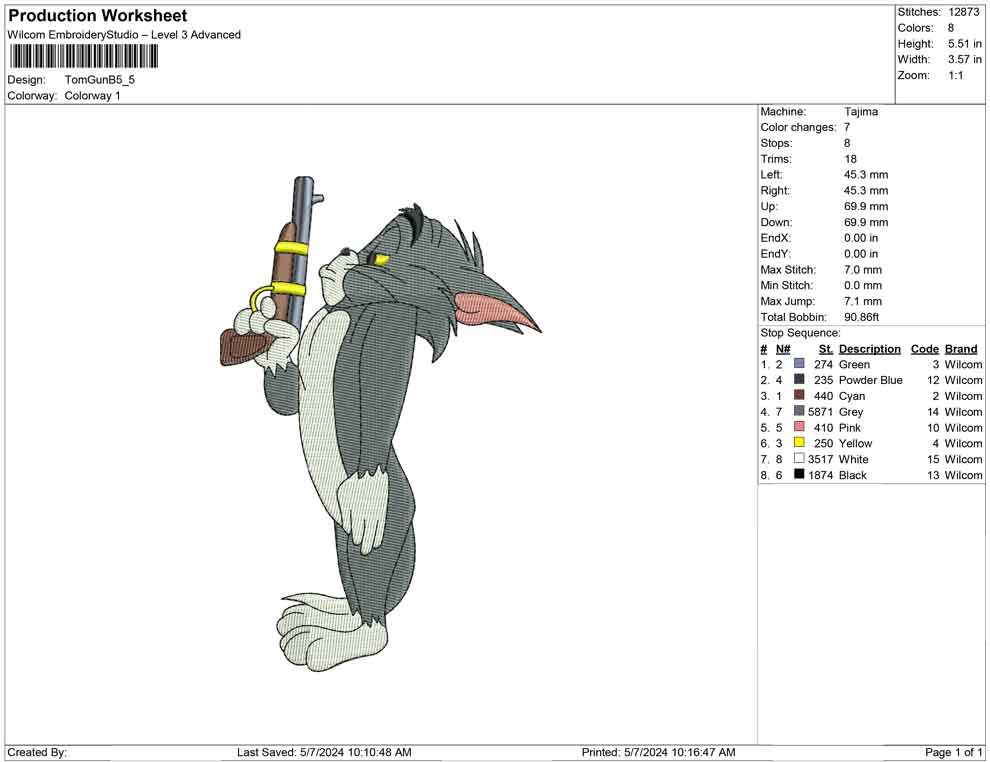Click the 'Code' column header
990x762 pixels.
pos(925,349)
